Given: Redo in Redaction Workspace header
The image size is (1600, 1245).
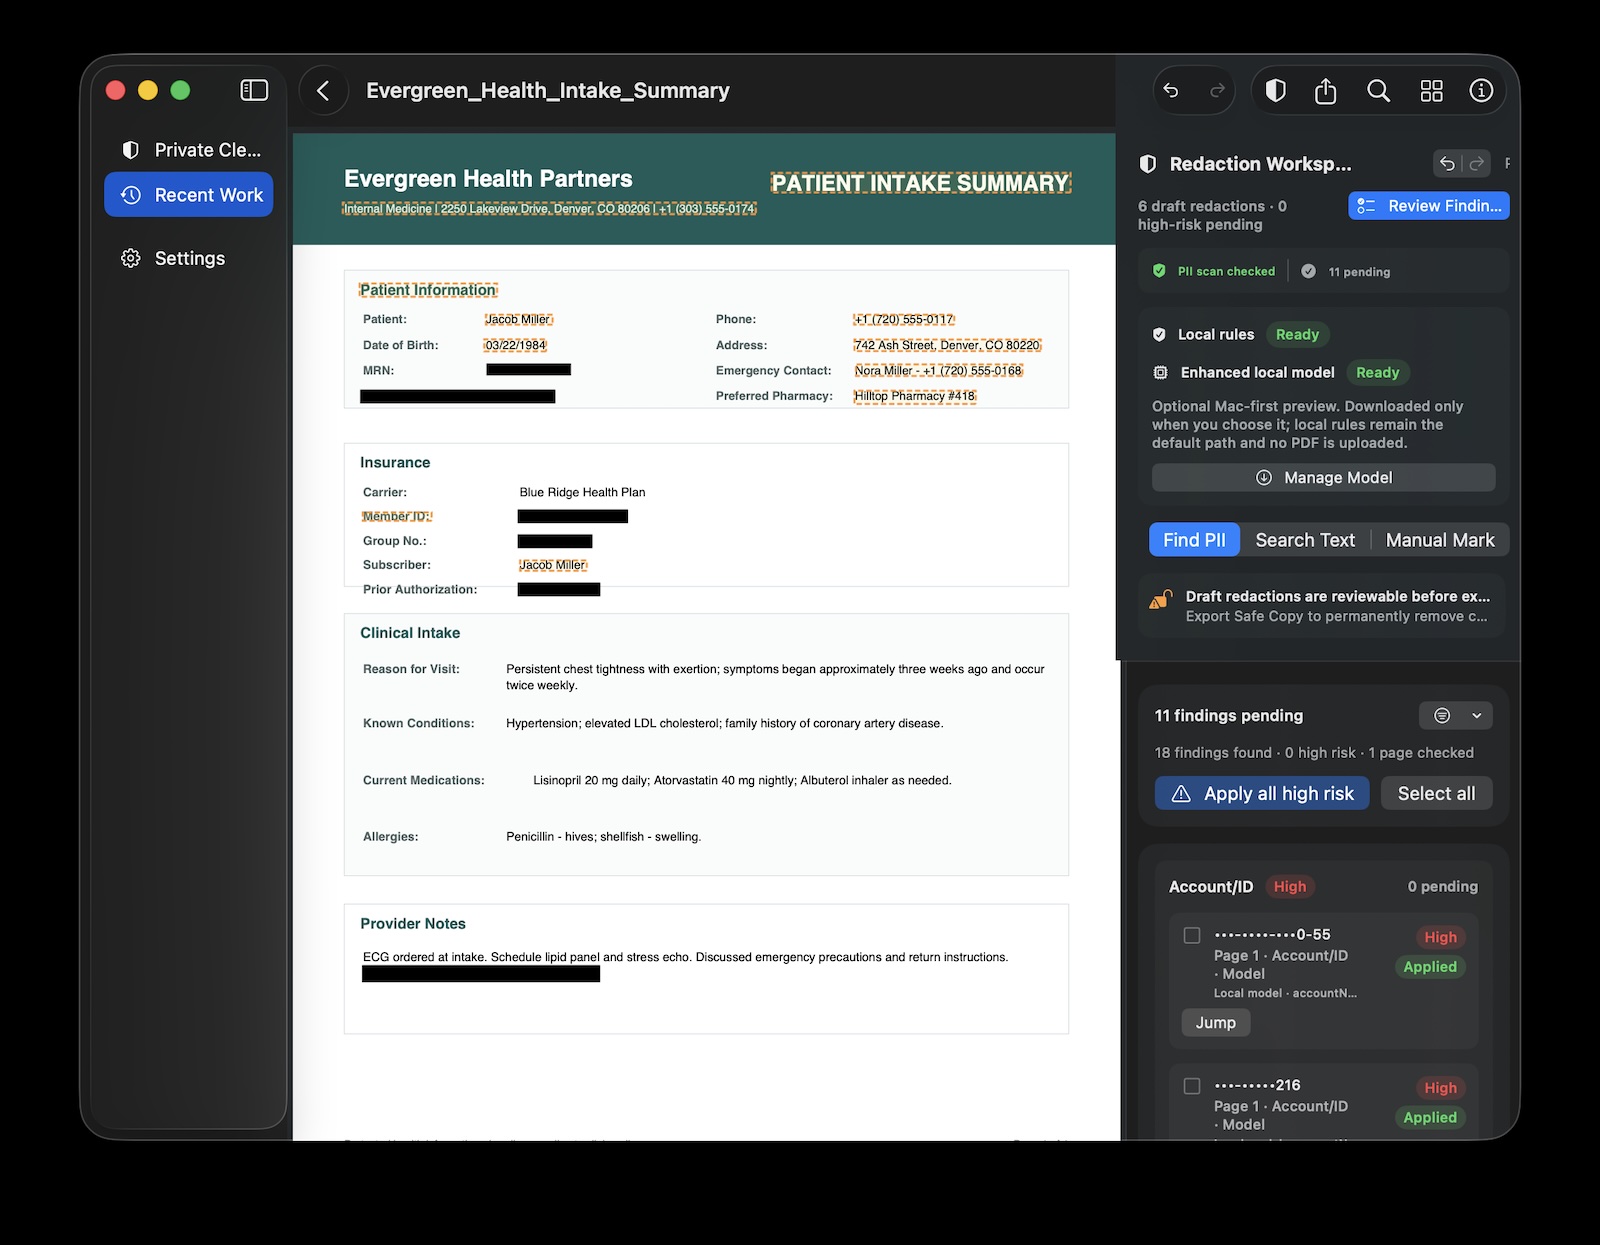Looking at the screenshot, I should 1476,163.
